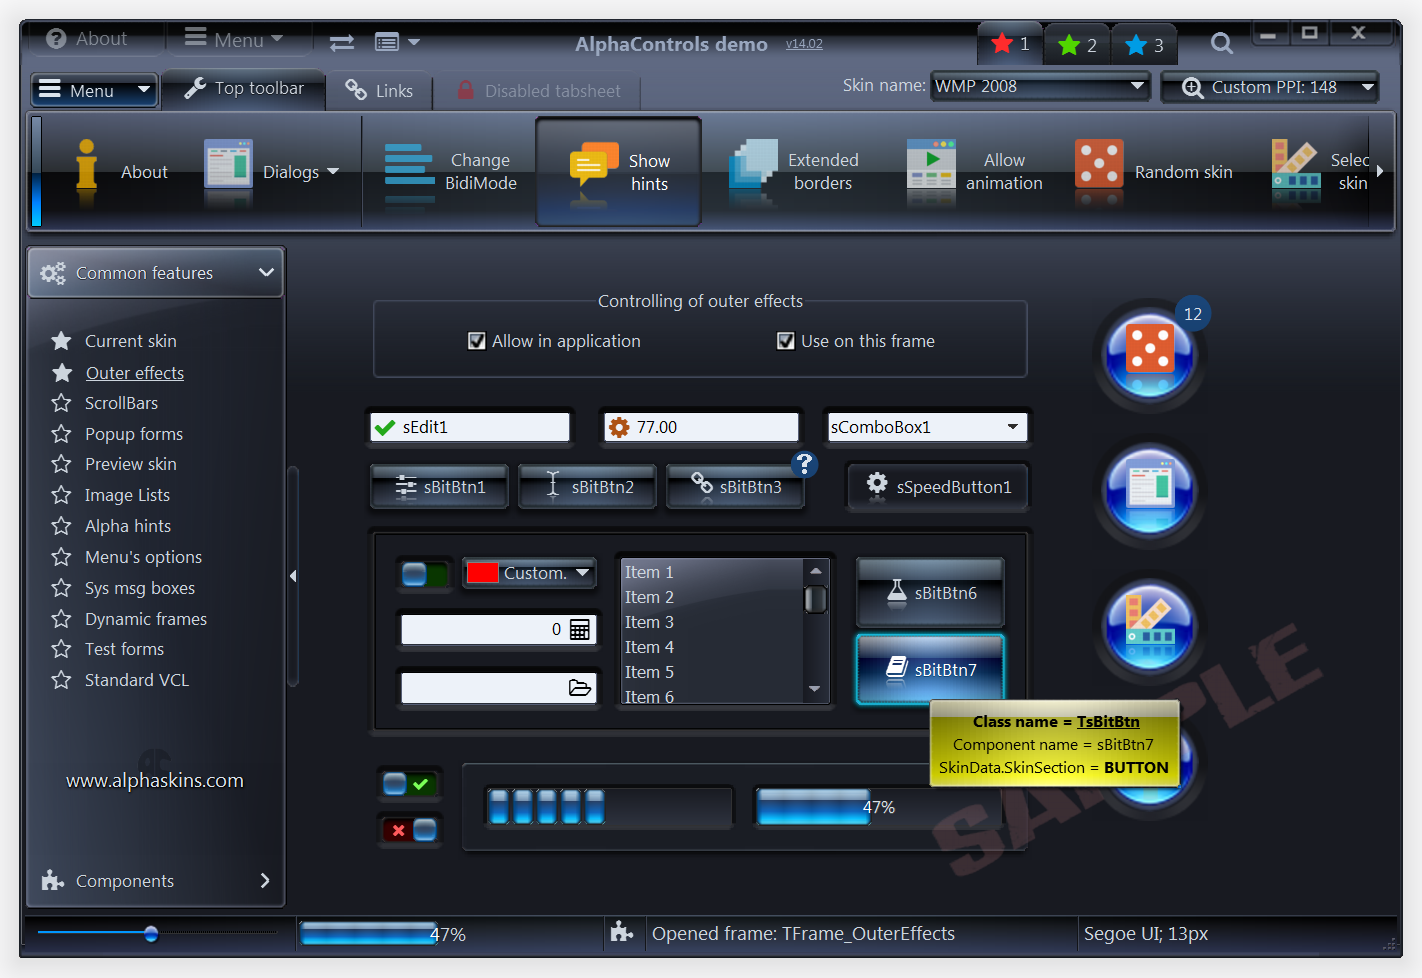
Task: Select Alpha hints in the sidebar
Action: (x=127, y=526)
